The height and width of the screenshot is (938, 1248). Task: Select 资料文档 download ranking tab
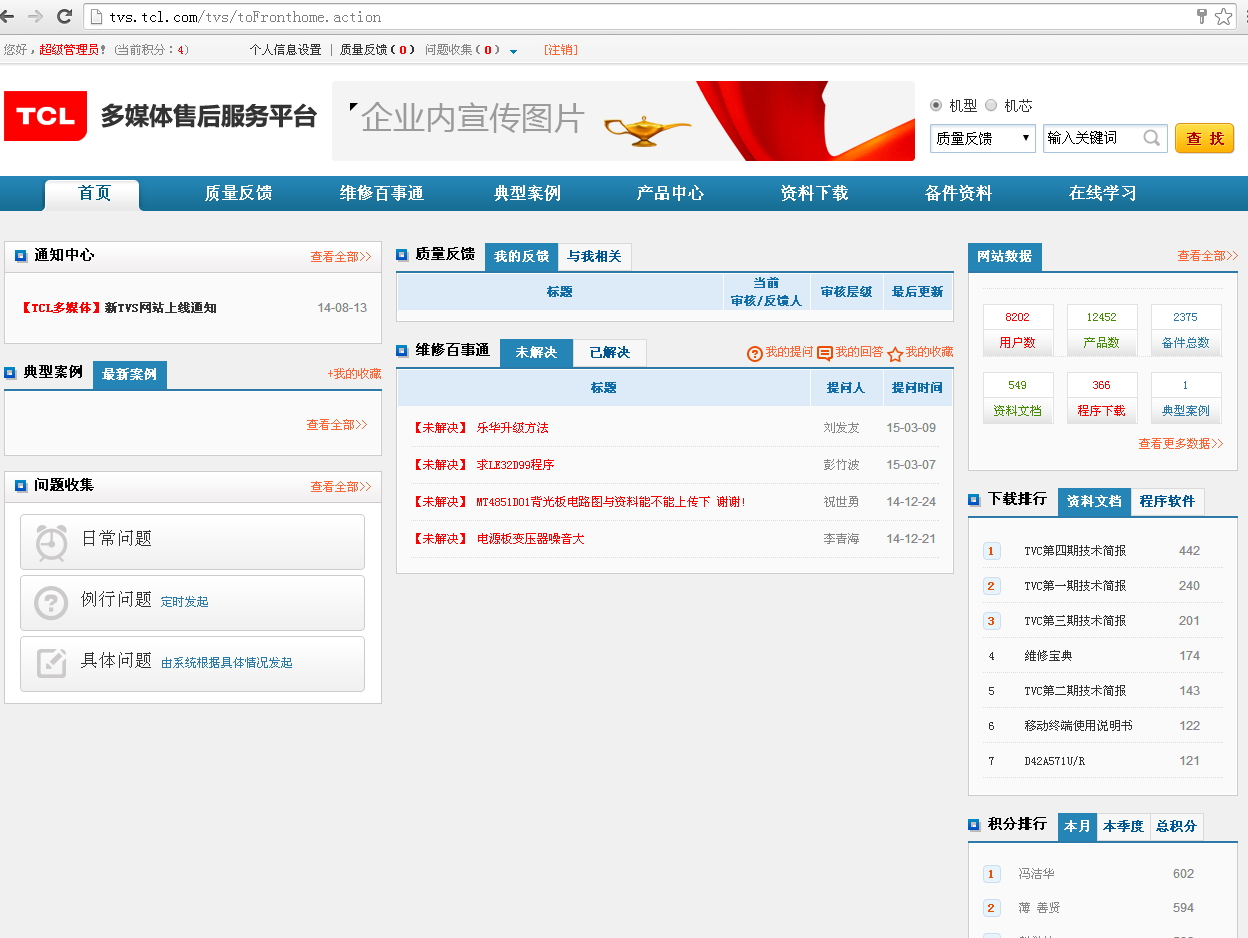[x=1094, y=502]
